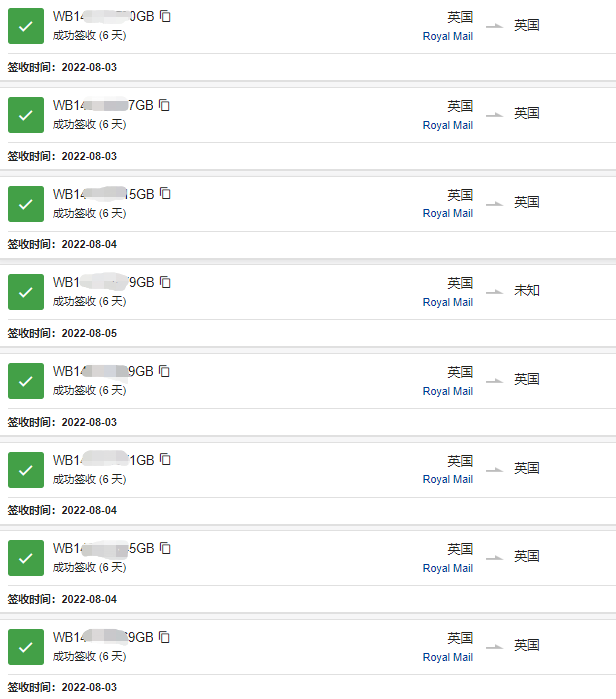Click tracking number ending in 7GB
Viewport: 616px width, 699px height.
click(x=103, y=105)
